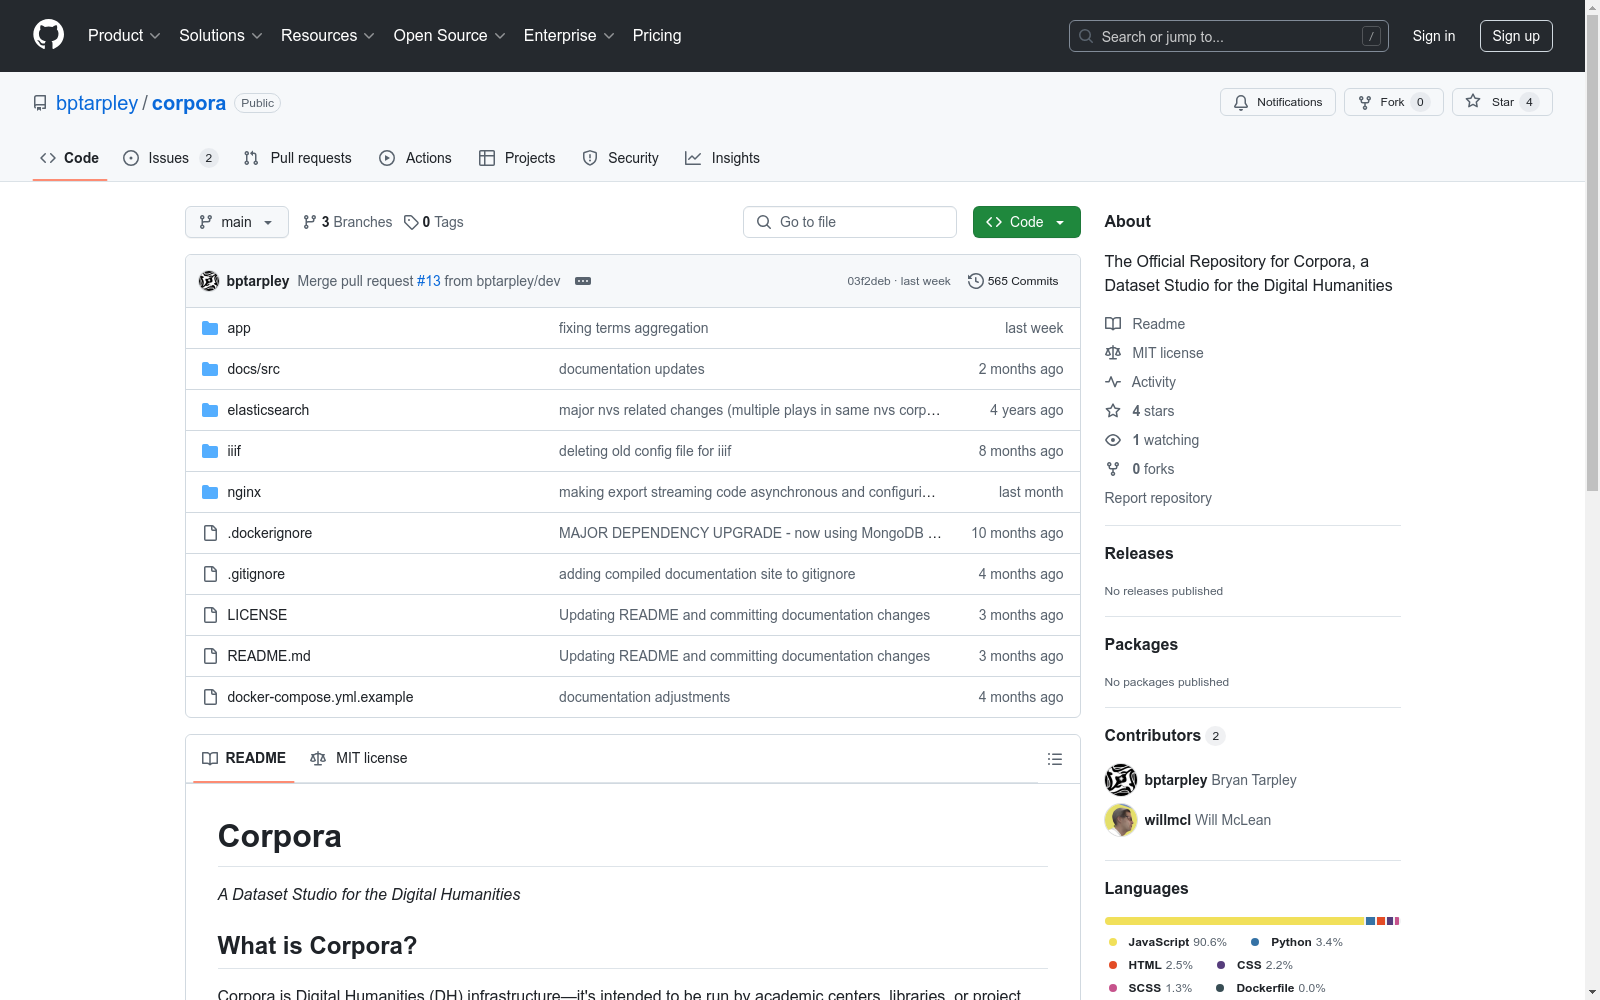The width and height of the screenshot is (1600, 1000).
Task: Click the Activity pulse icon
Action: coord(1113,382)
